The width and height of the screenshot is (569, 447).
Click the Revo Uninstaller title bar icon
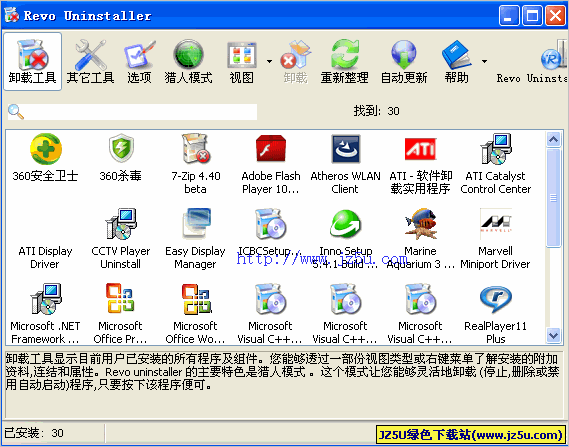[x=12, y=16]
